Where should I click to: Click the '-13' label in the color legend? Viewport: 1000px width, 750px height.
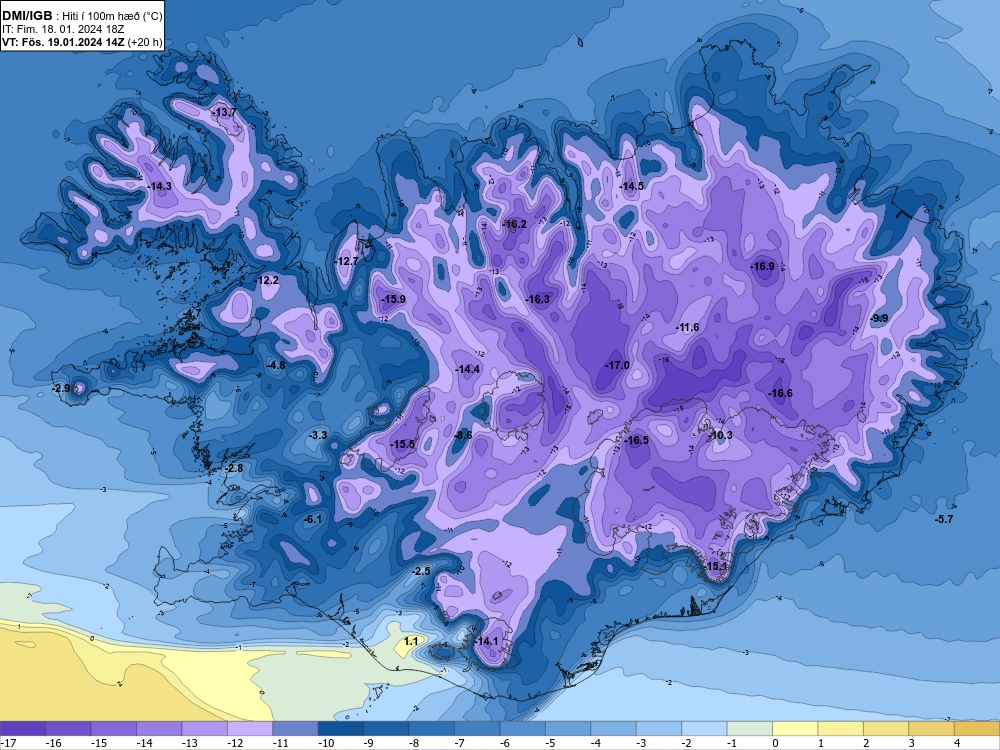(x=189, y=742)
